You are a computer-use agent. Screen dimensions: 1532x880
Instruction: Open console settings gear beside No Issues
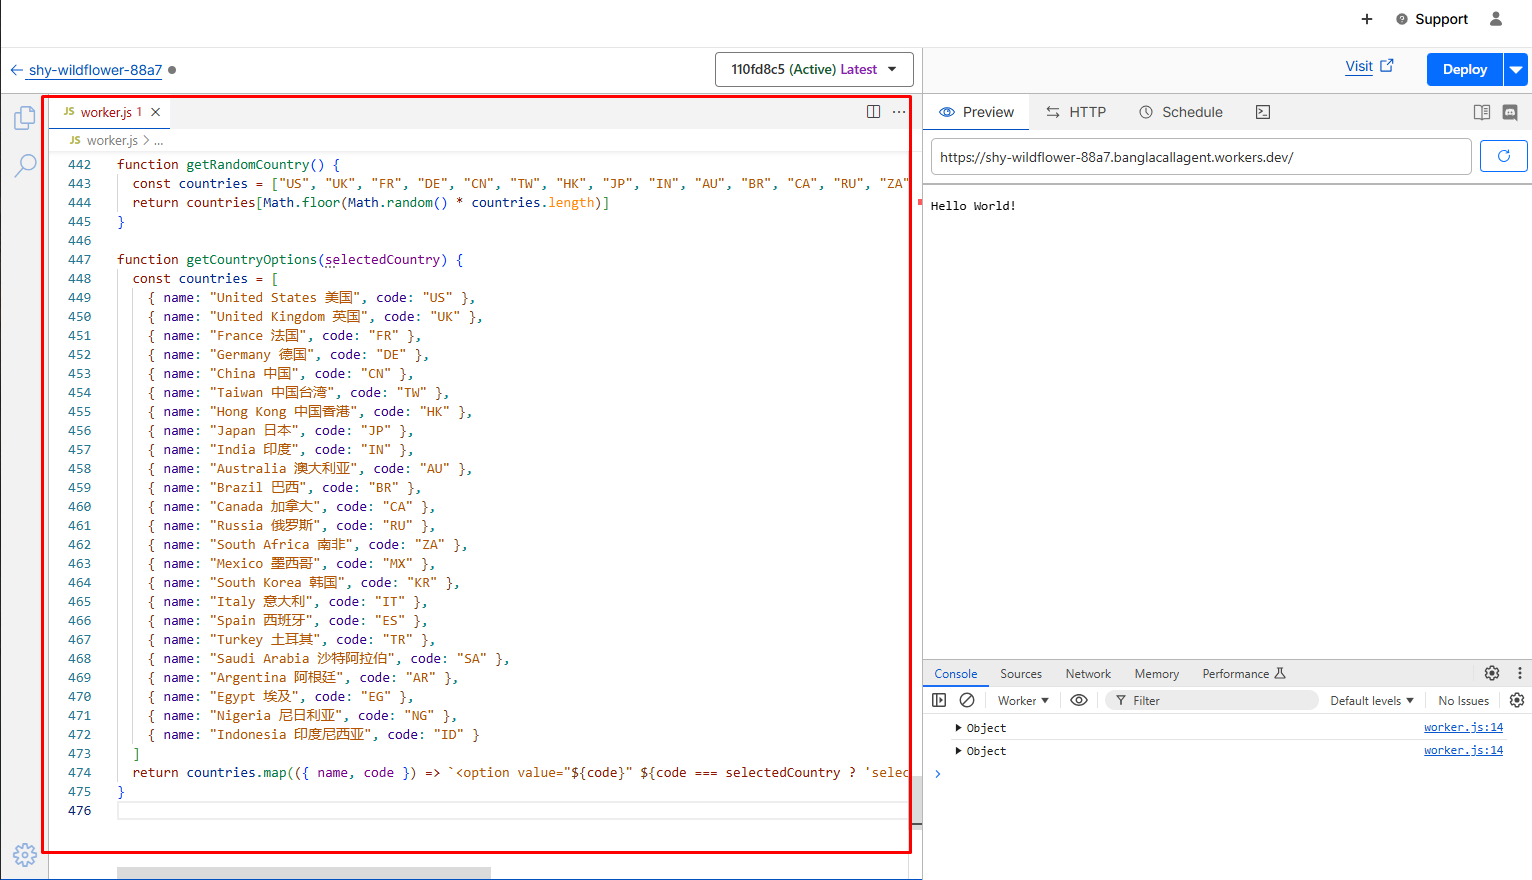tap(1517, 700)
